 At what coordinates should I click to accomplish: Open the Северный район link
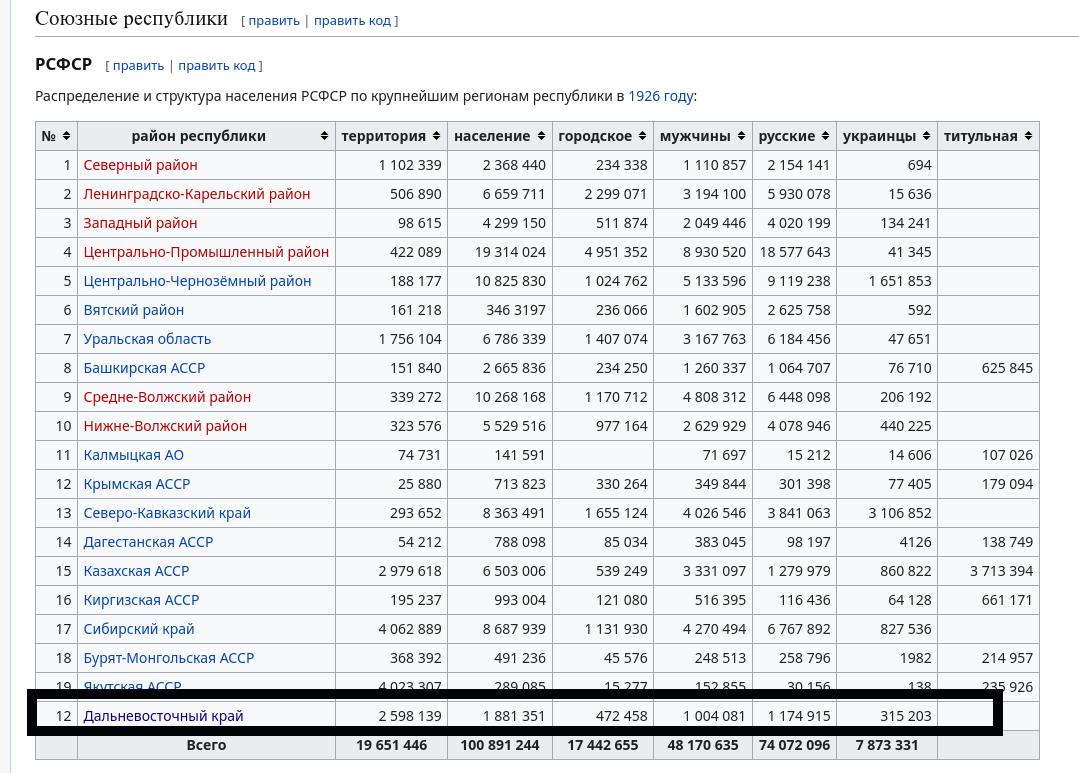point(140,165)
